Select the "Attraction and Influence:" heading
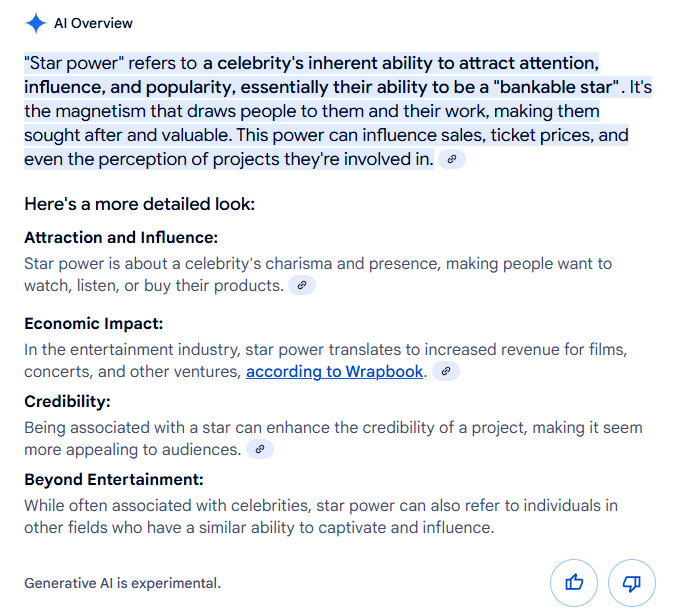The height and width of the screenshot is (616, 674). tap(121, 238)
